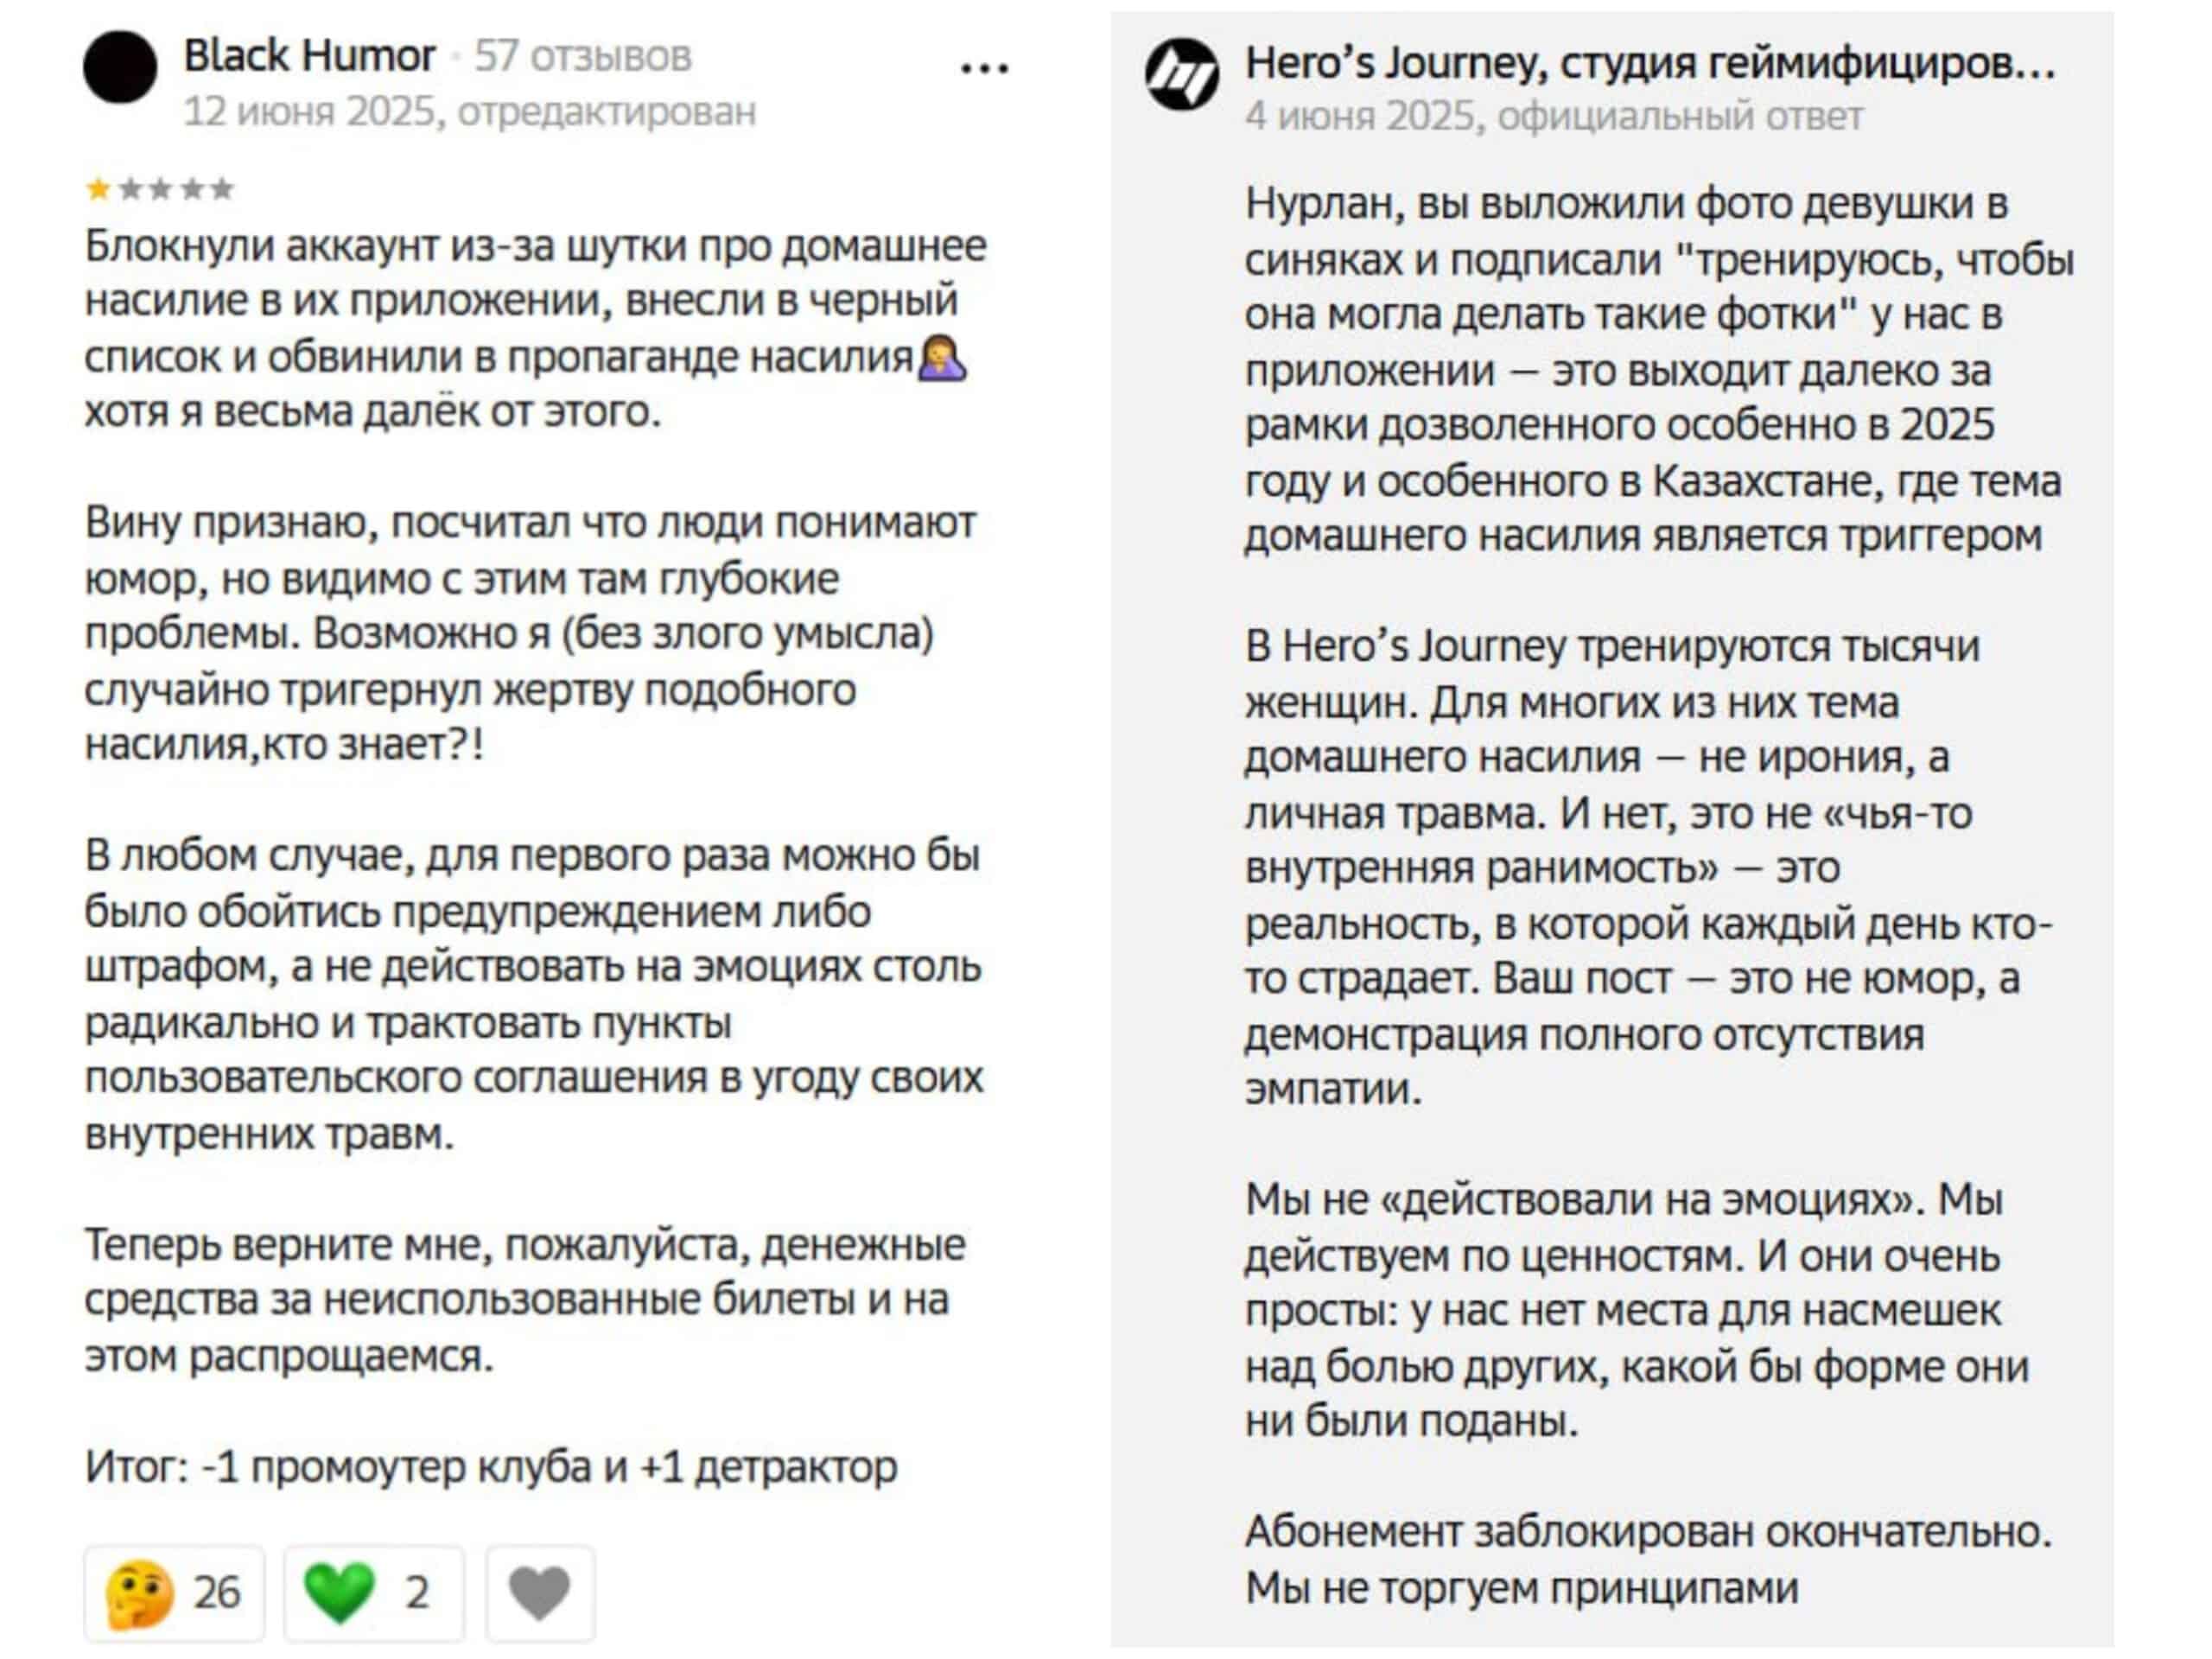The height and width of the screenshot is (1659, 2212).
Task: Click the third grey rating star
Action: tap(160, 188)
